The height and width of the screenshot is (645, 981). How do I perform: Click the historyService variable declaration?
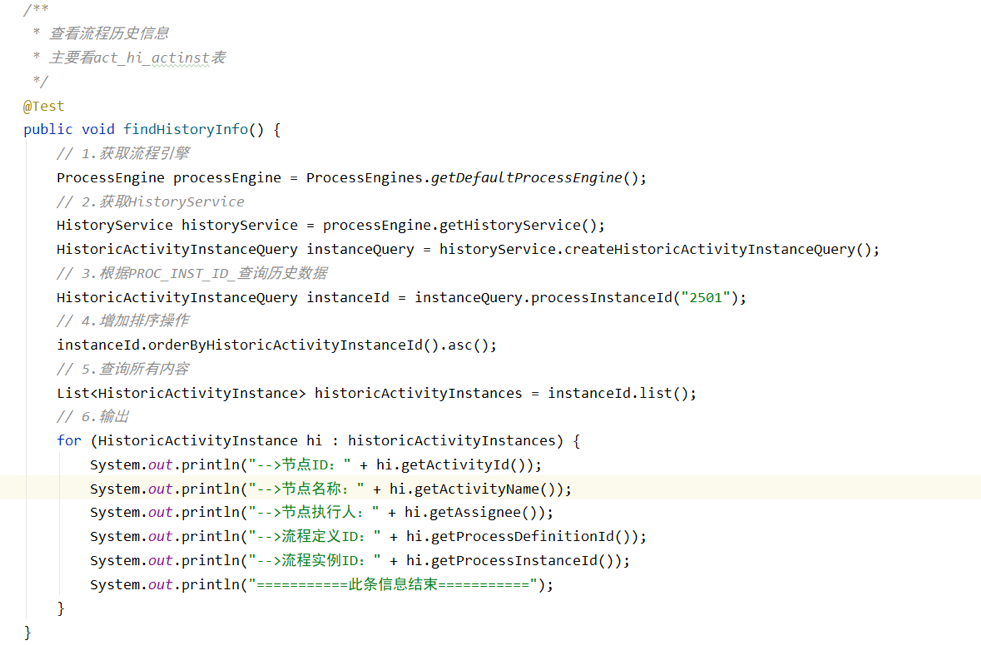pyautogui.click(x=240, y=225)
